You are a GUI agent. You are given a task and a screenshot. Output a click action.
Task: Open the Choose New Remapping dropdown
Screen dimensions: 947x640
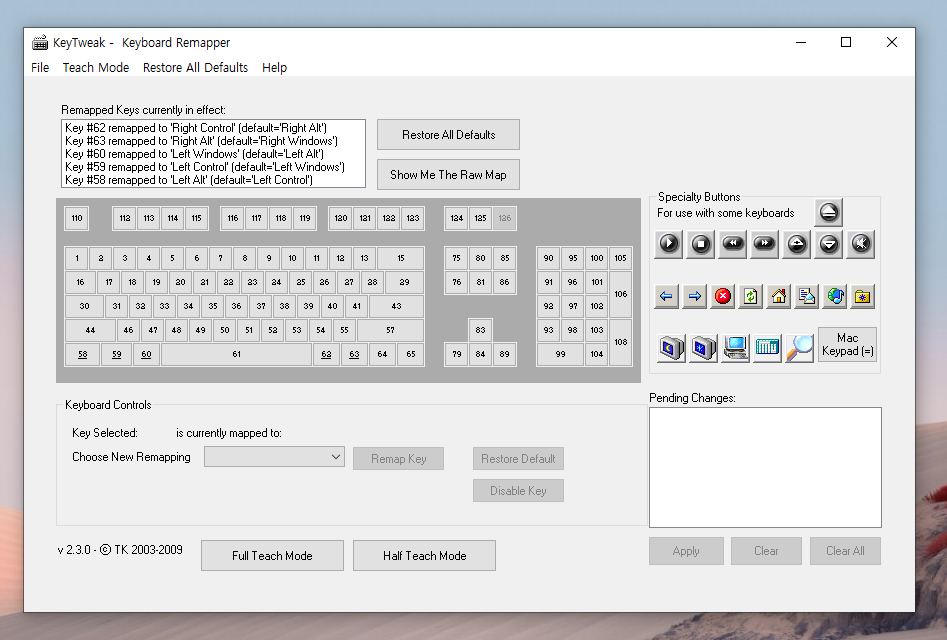tap(274, 456)
